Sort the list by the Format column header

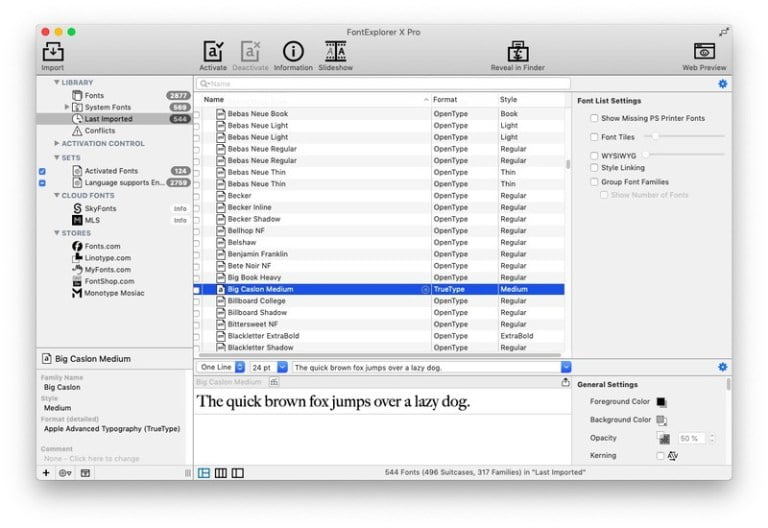point(464,99)
